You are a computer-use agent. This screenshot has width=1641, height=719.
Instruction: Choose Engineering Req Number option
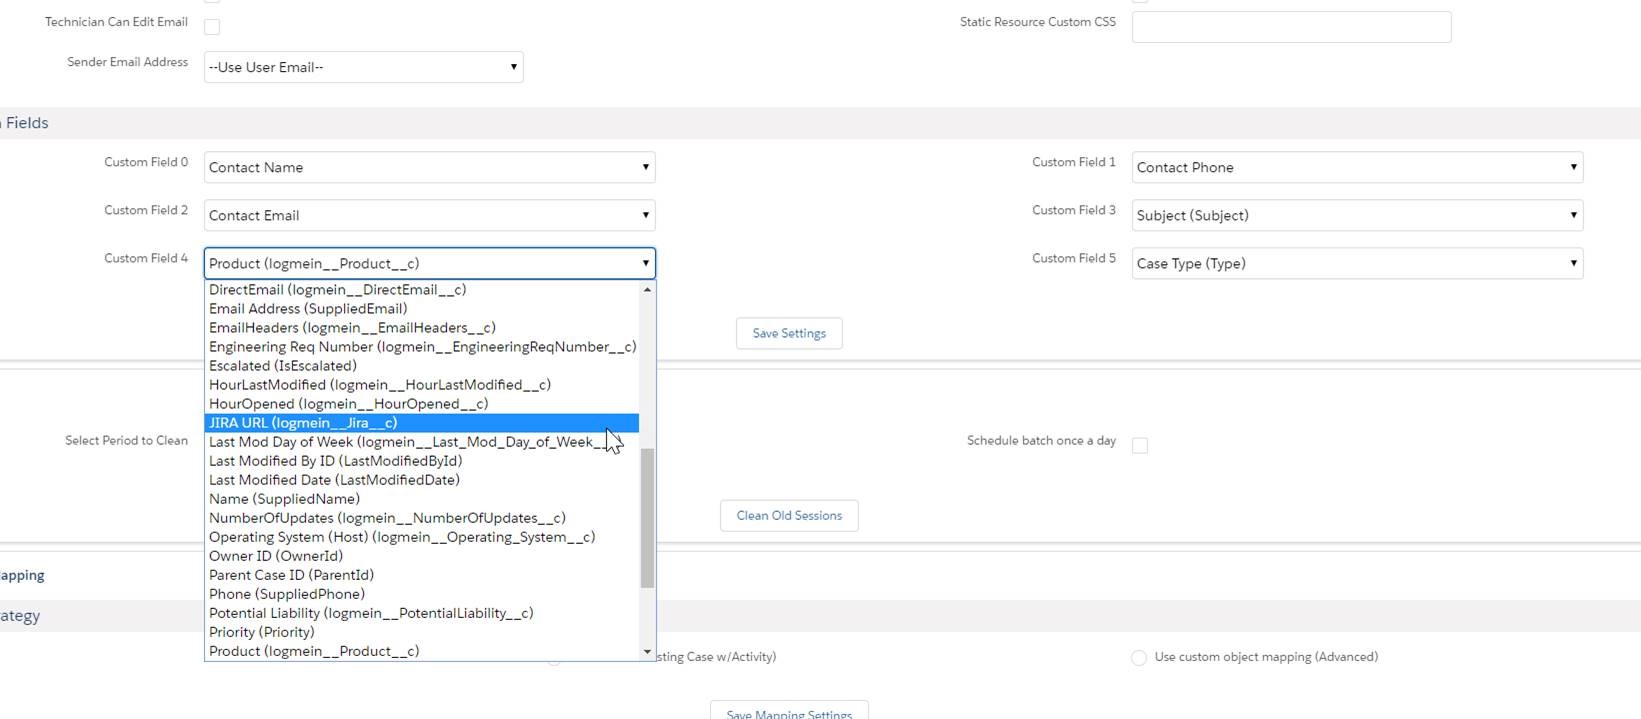click(421, 347)
